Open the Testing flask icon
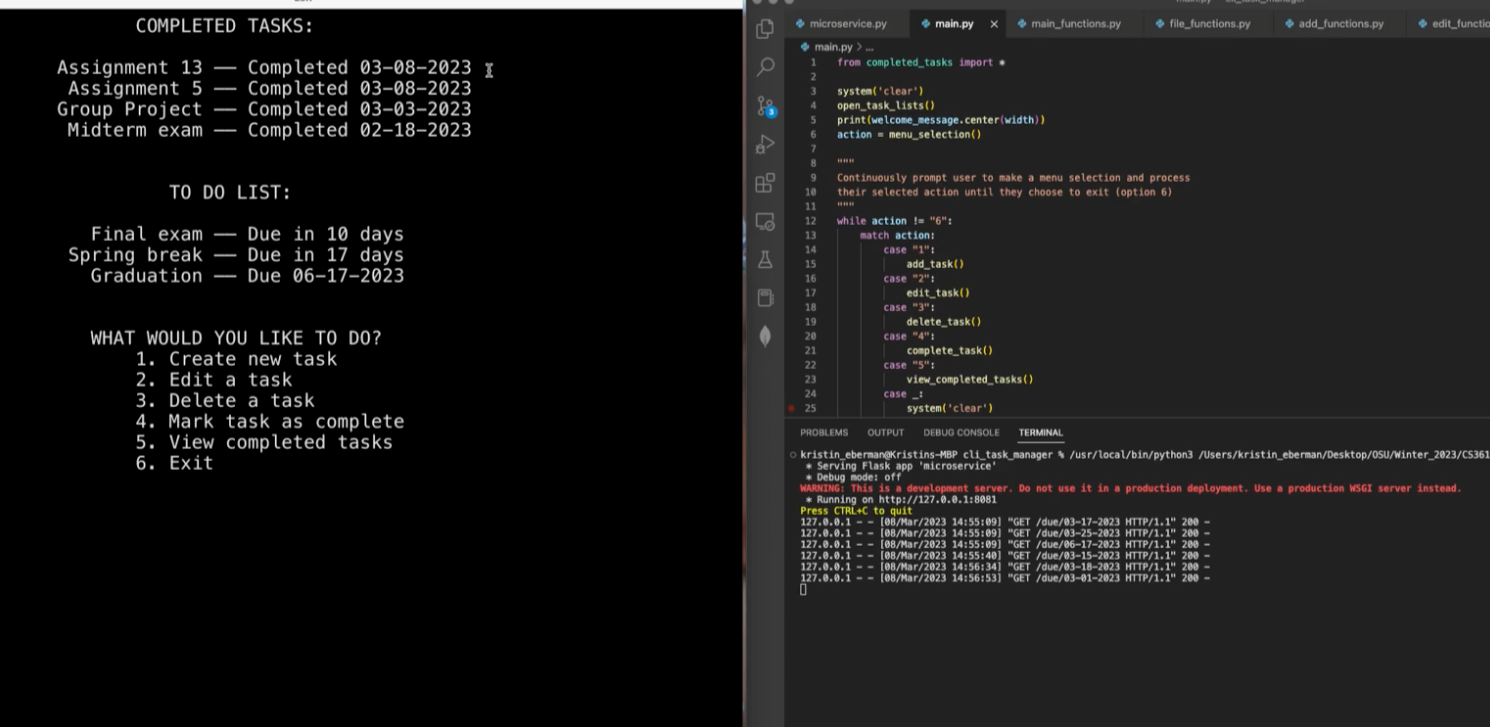 [x=765, y=260]
